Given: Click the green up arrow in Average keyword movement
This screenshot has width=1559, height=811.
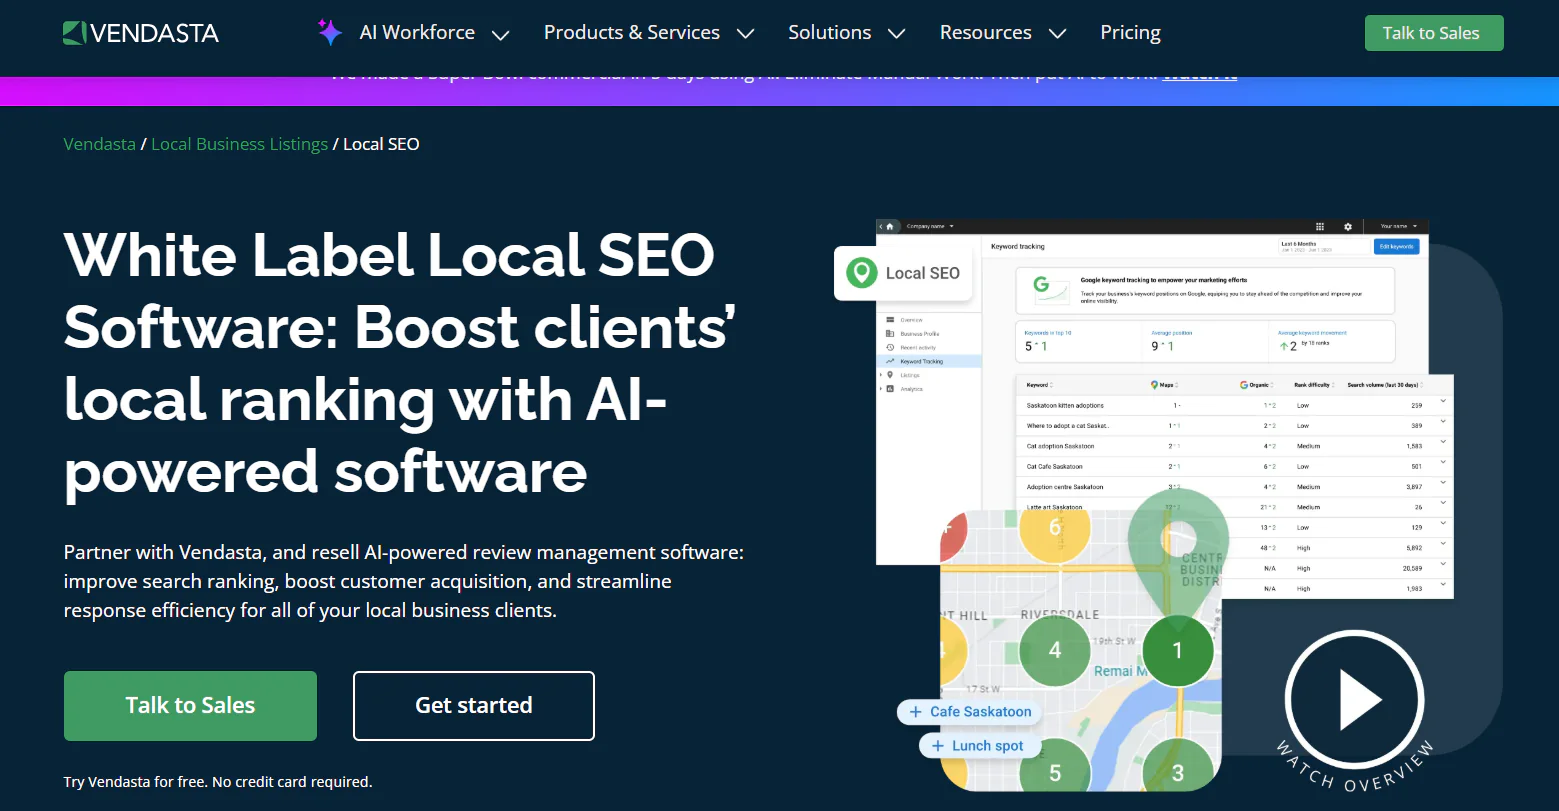Looking at the screenshot, I should point(1283,347).
